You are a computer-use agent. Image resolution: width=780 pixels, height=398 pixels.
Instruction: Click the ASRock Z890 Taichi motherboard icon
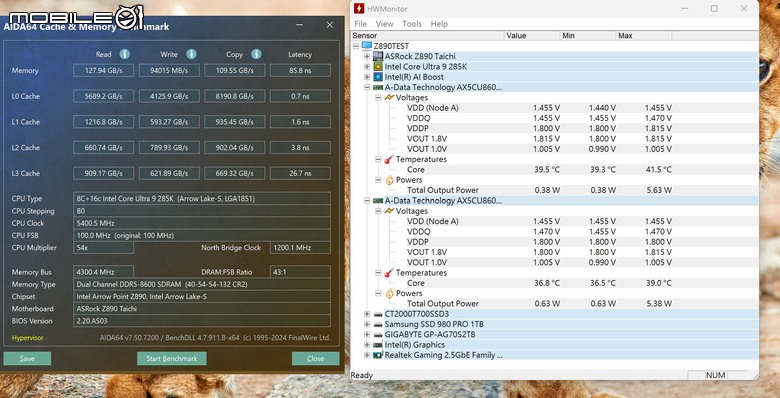click(x=378, y=56)
